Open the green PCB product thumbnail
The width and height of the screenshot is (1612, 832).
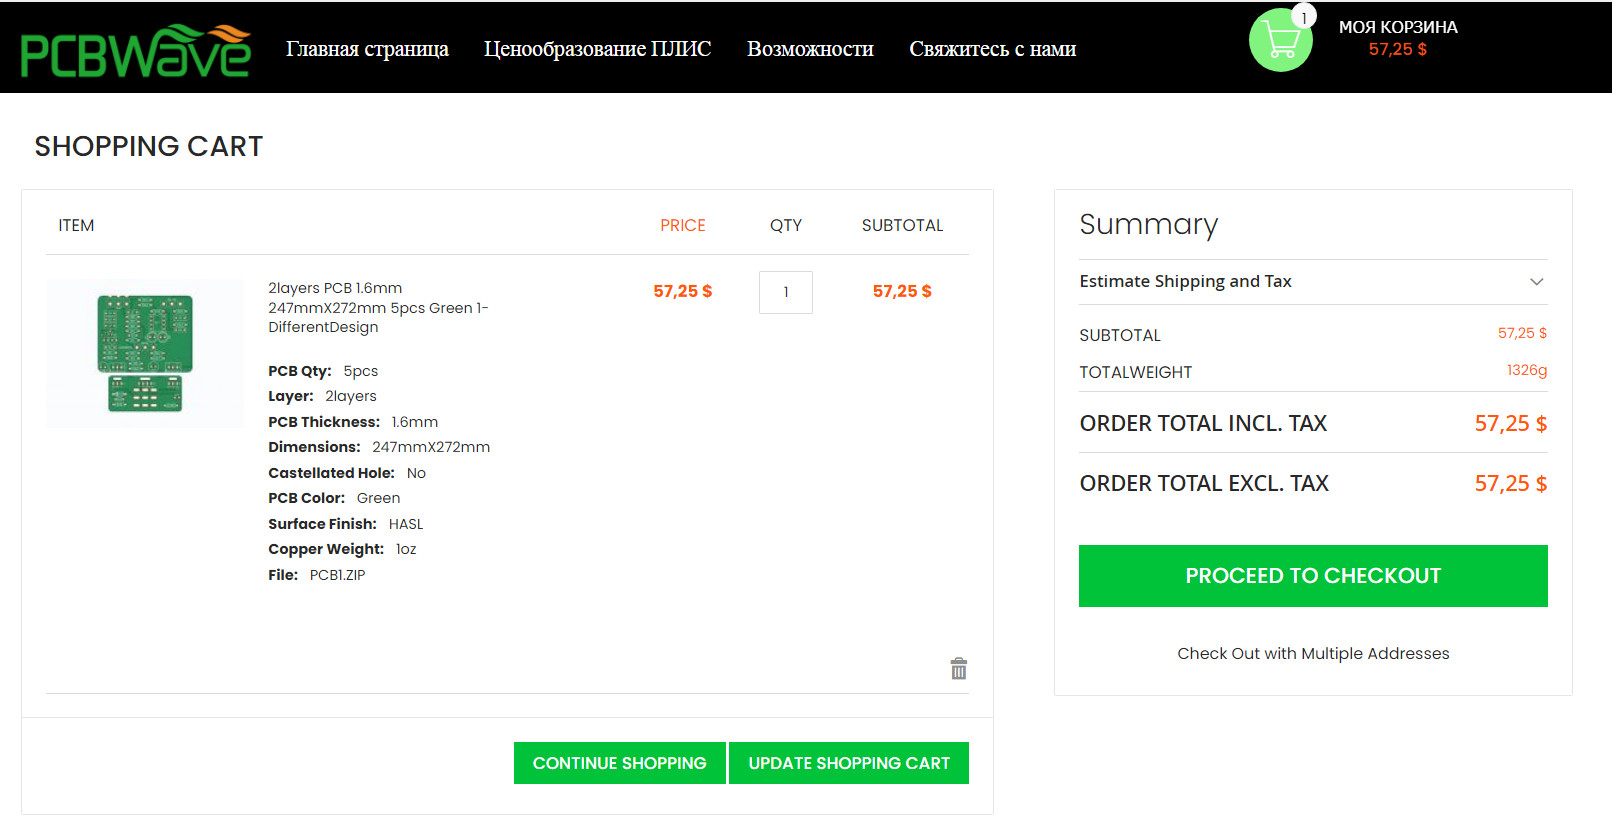[145, 352]
